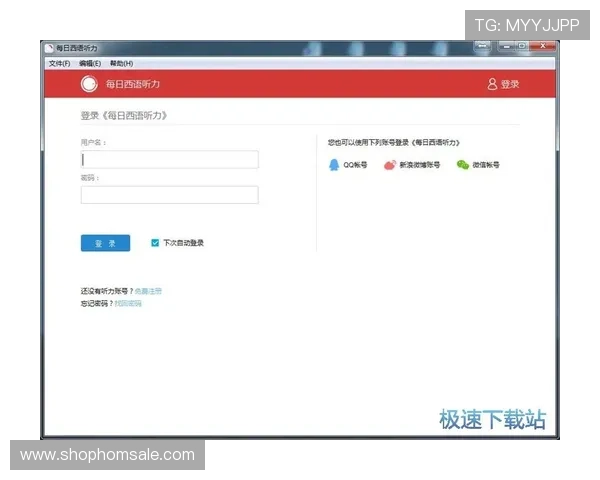600x480 pixels.
Task: Click the 新浪微博账号 label
Action: click(x=419, y=165)
